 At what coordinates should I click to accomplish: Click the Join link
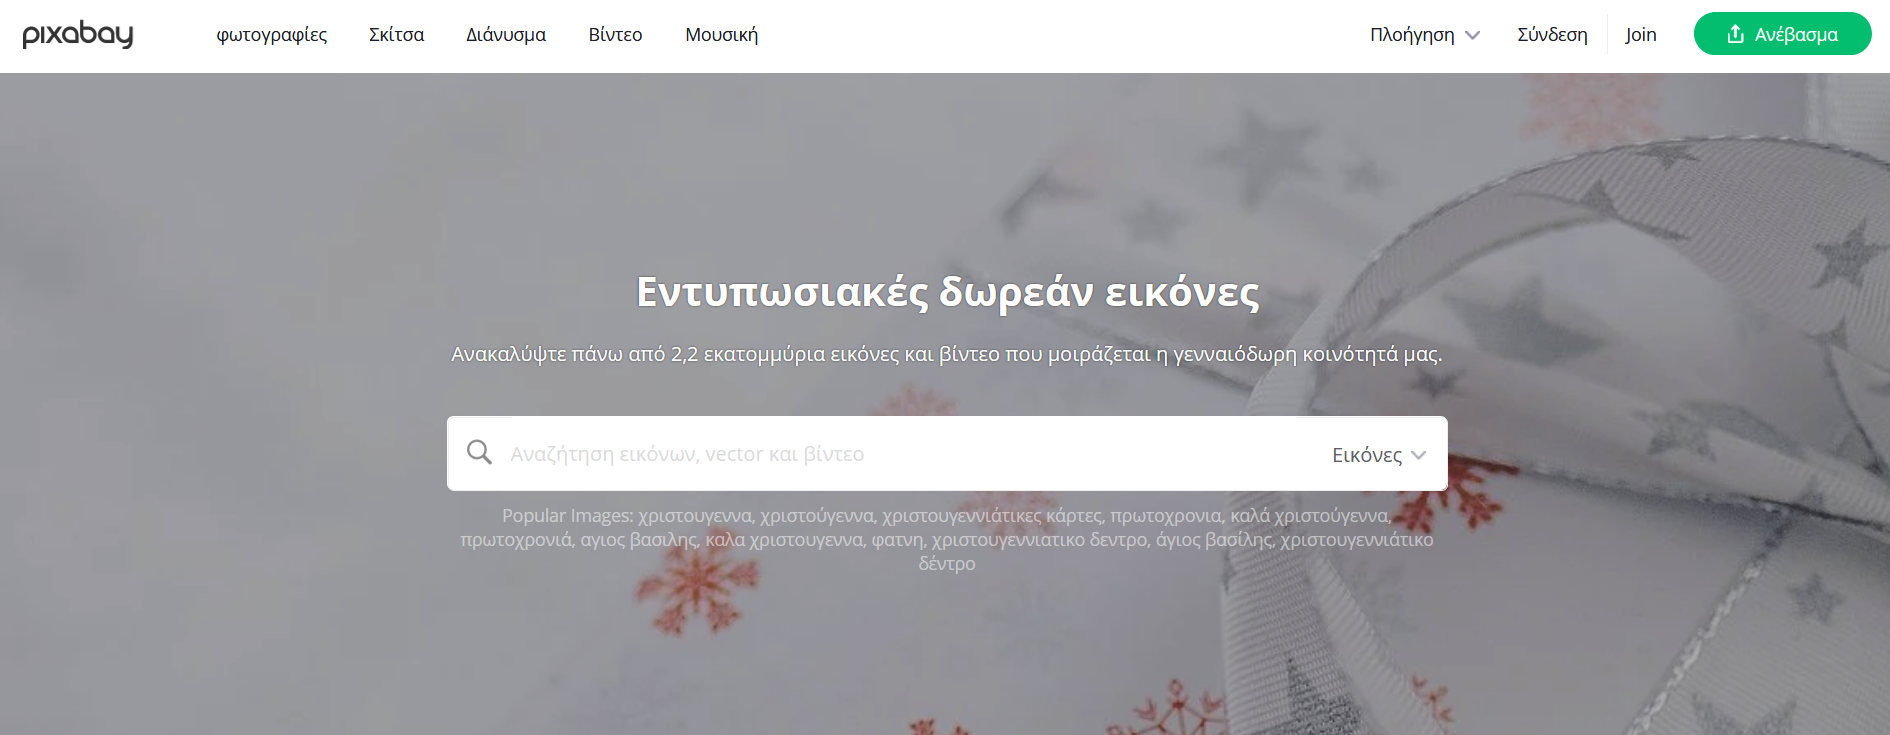tap(1640, 35)
